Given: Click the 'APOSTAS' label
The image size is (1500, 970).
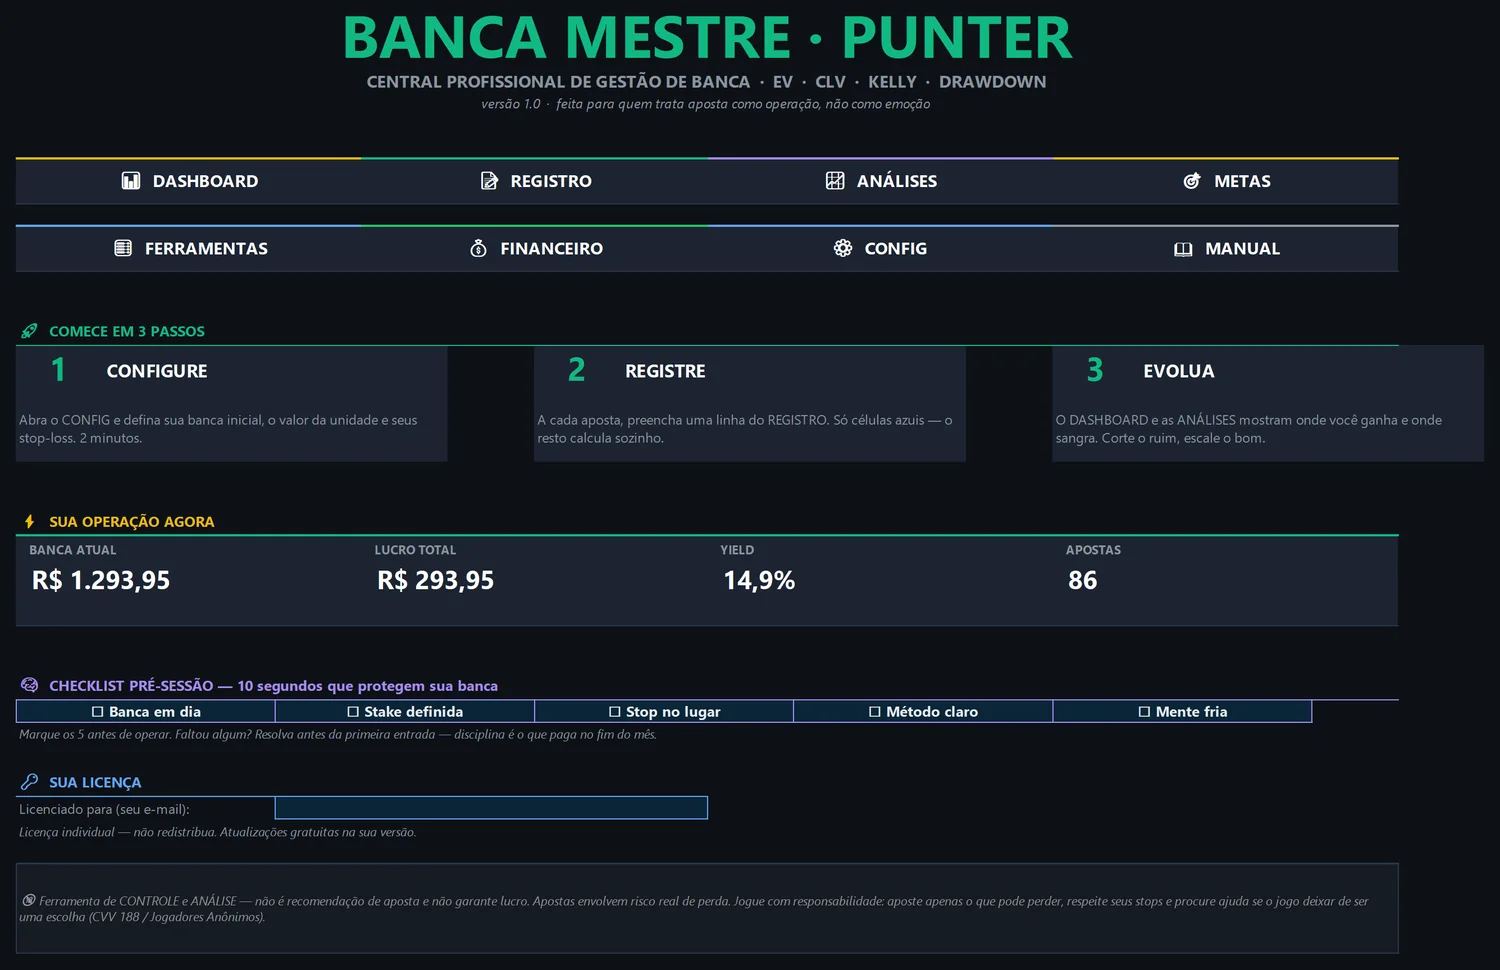Looking at the screenshot, I should (x=1093, y=550).
